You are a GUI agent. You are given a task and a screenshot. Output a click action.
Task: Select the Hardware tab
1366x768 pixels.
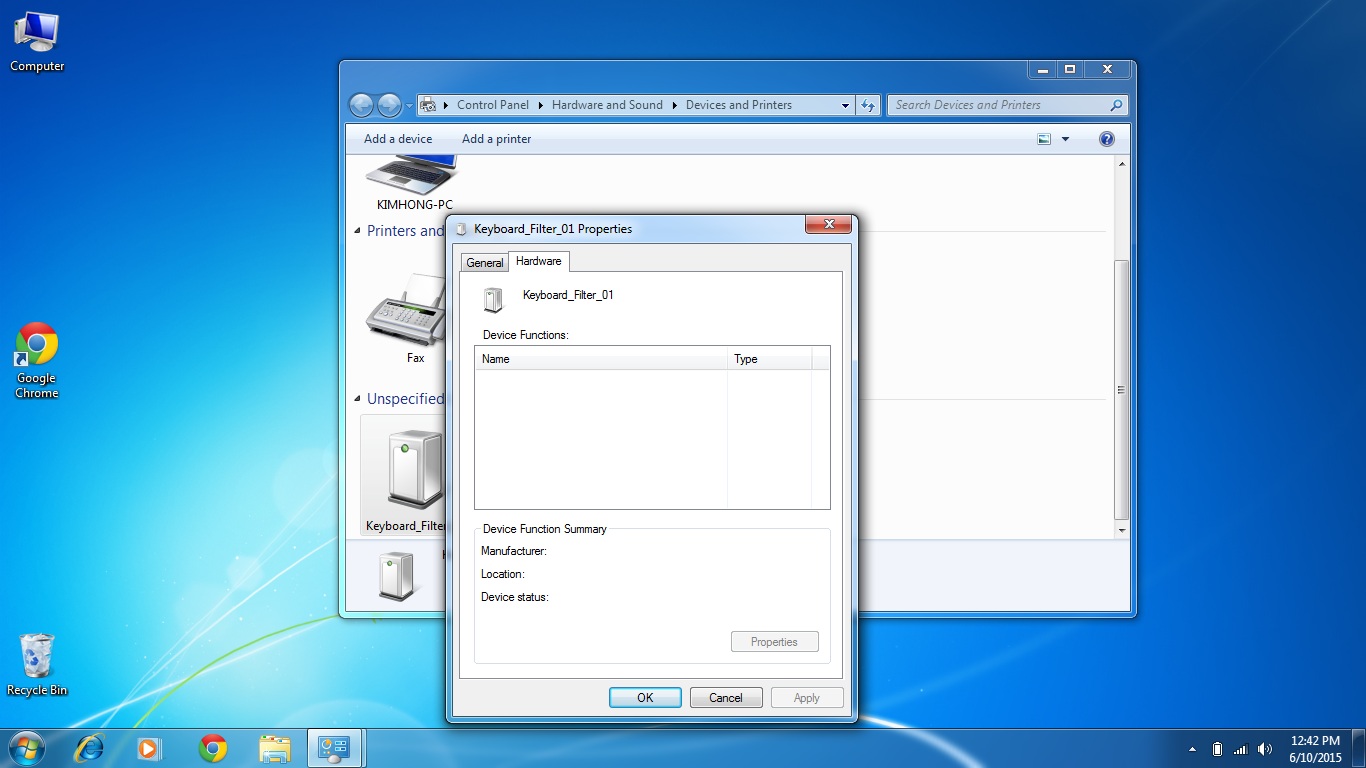point(538,261)
